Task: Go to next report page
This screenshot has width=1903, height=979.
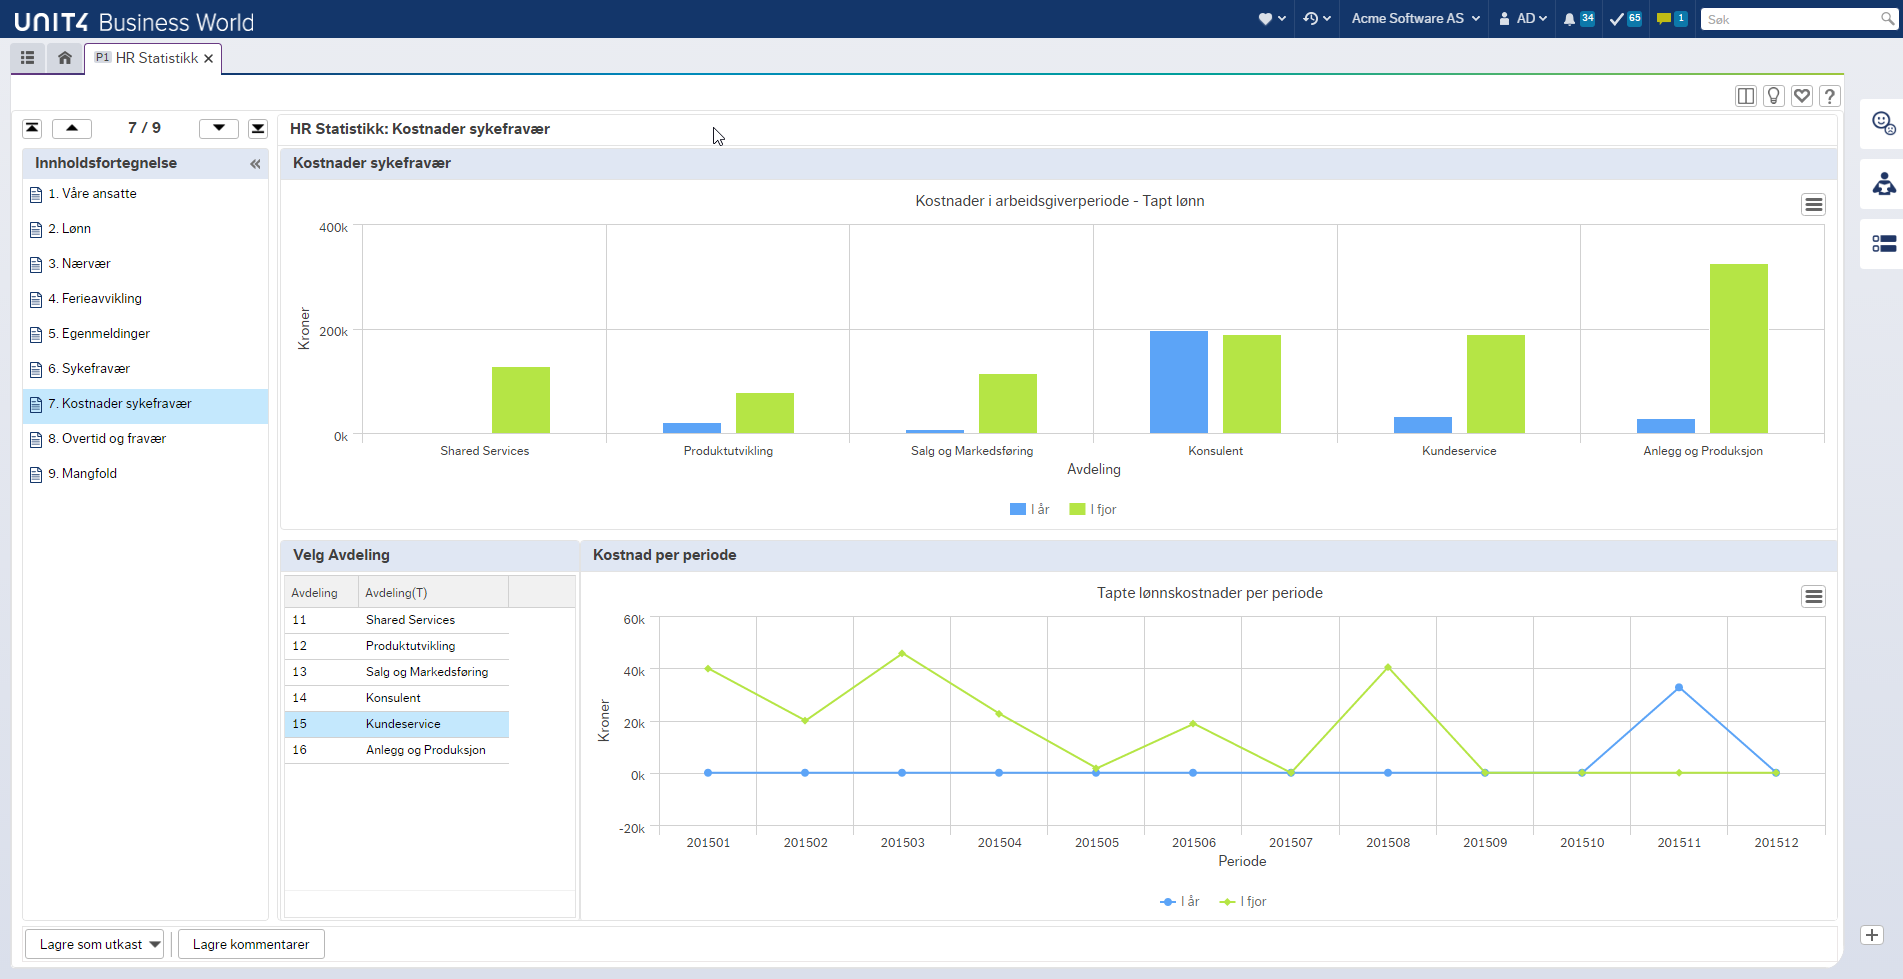Action: click(x=218, y=128)
